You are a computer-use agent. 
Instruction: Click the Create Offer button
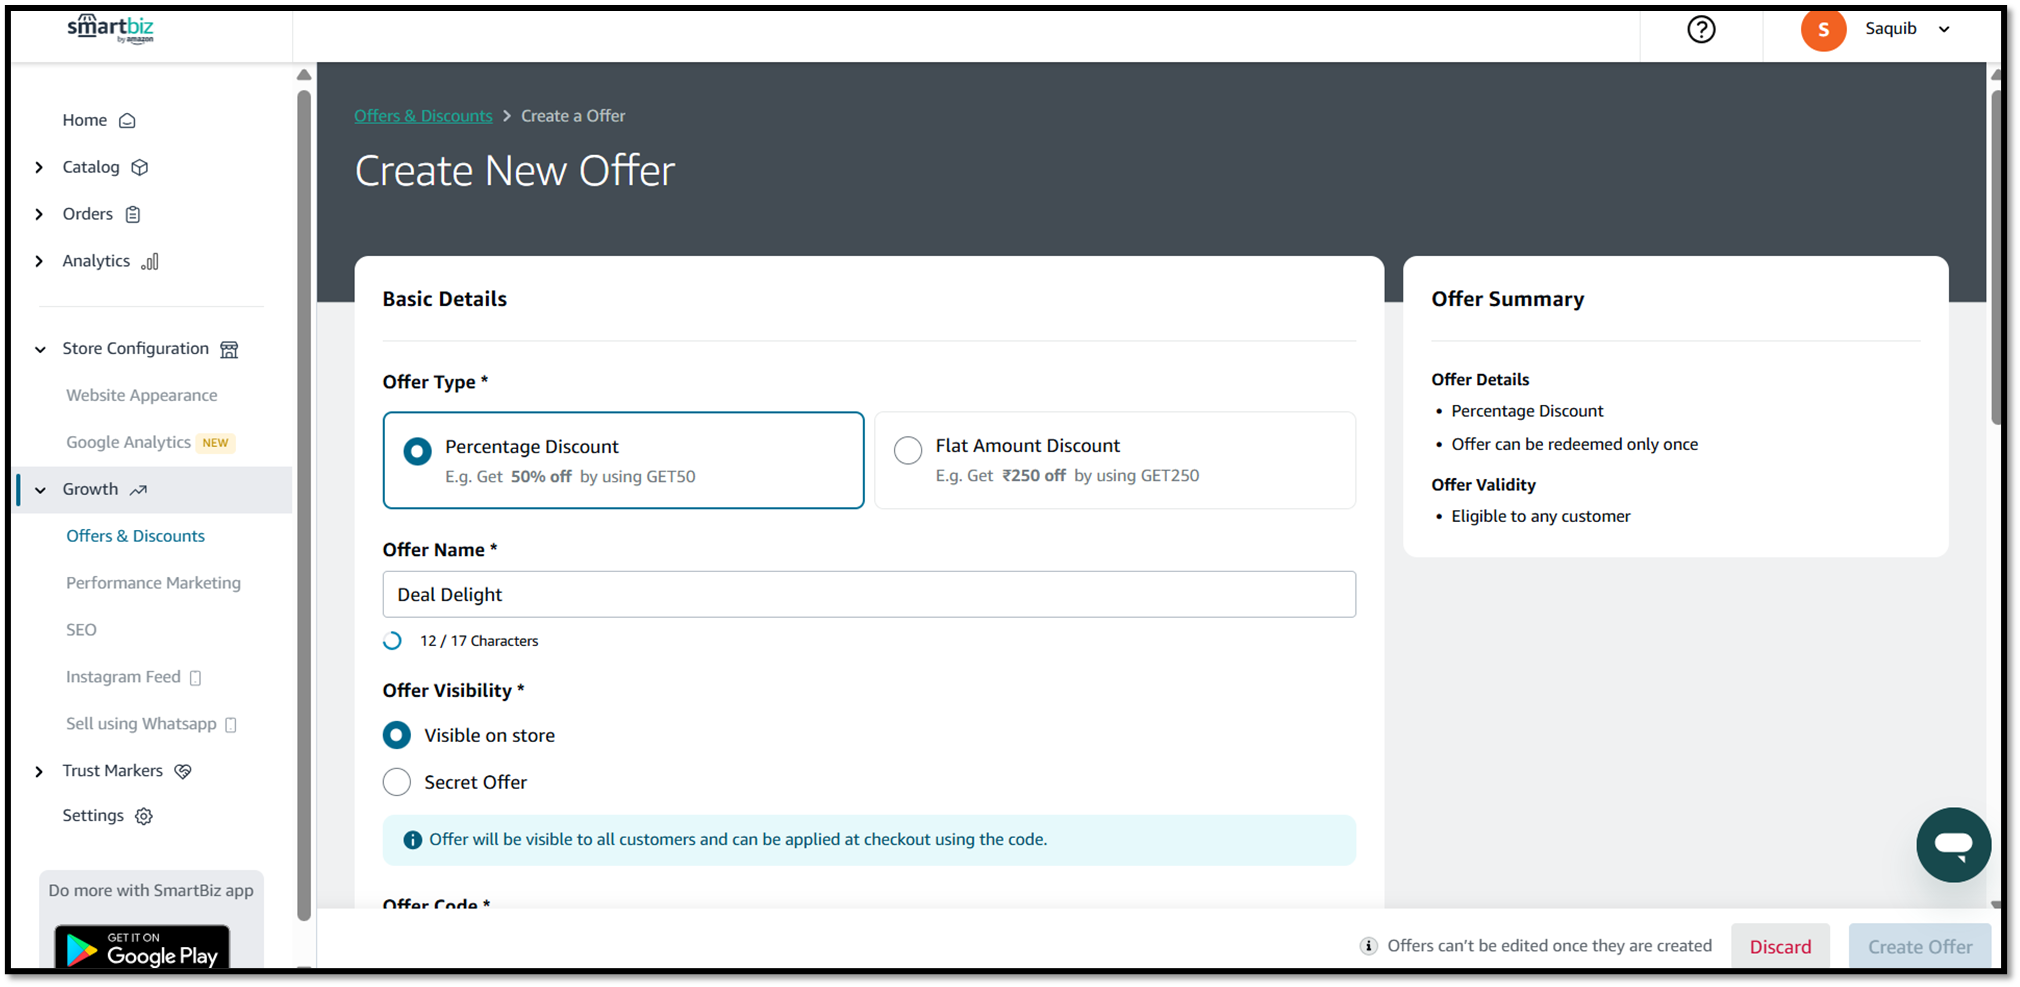tap(1920, 946)
